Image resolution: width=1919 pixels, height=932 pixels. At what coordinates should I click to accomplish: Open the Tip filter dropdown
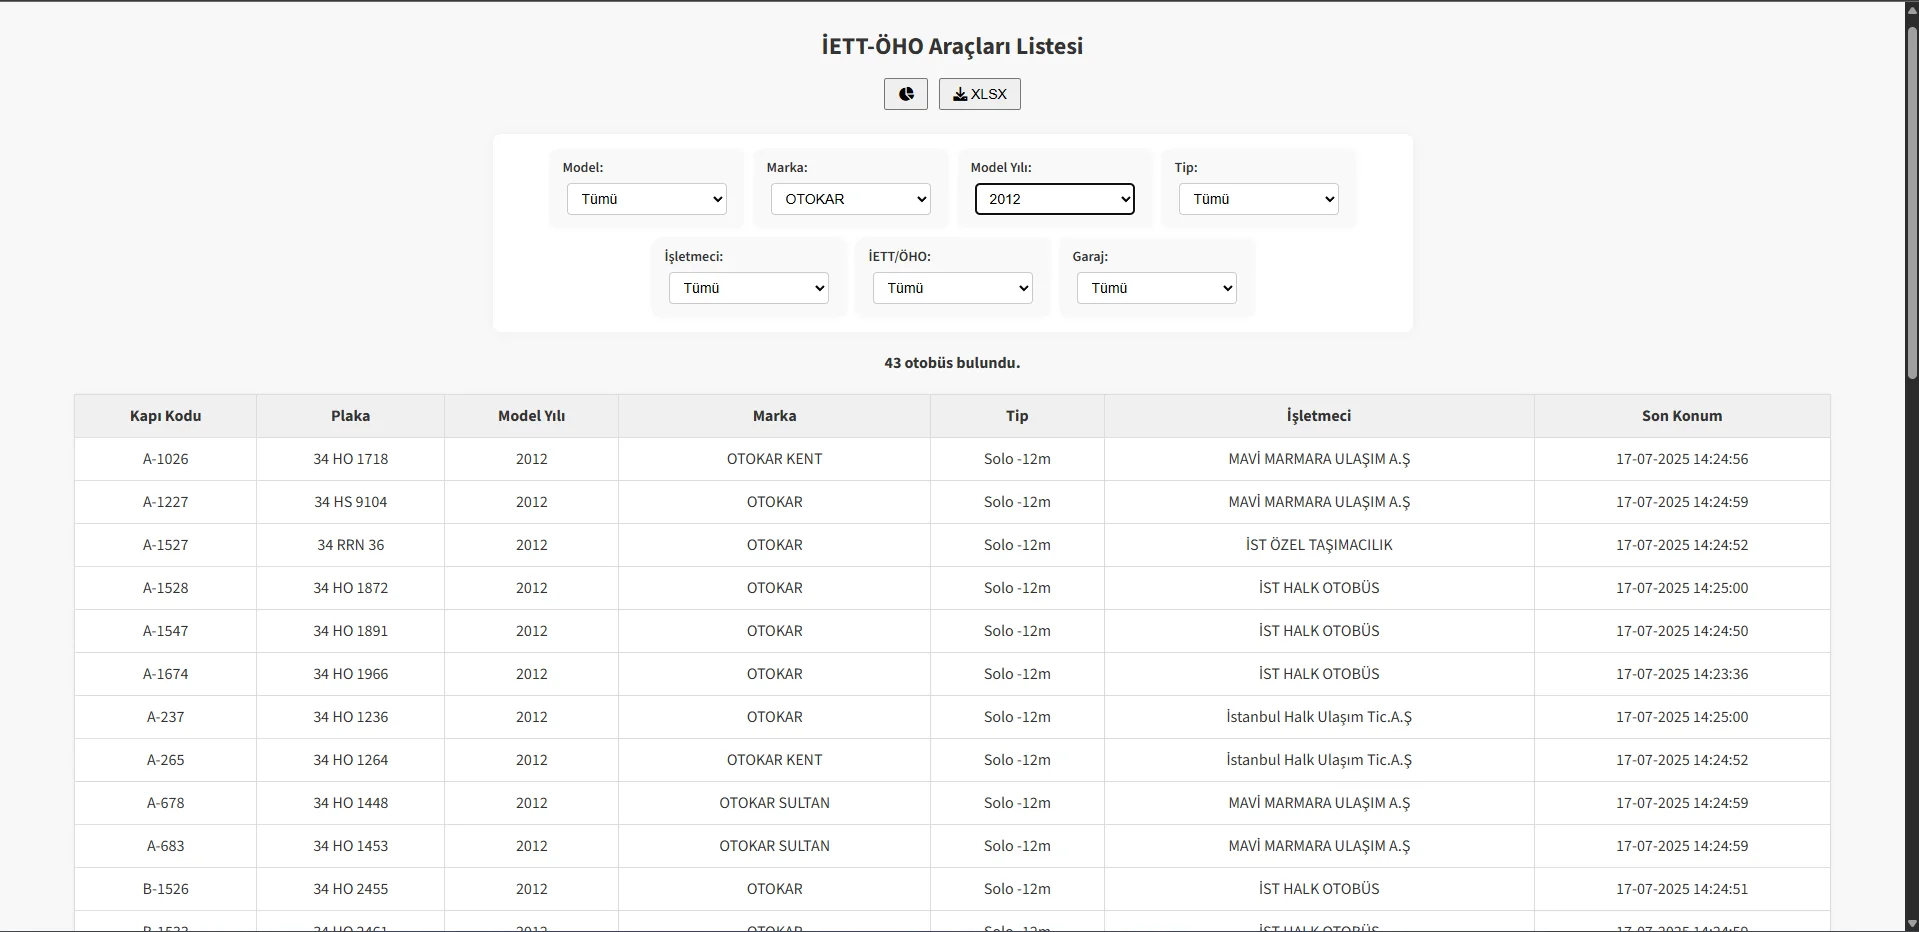click(1258, 199)
